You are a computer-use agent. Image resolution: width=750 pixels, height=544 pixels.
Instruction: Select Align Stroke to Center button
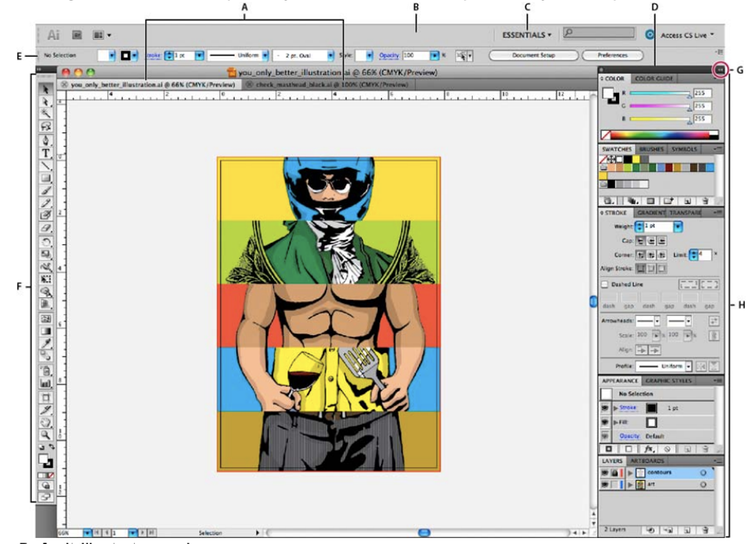pyautogui.click(x=640, y=268)
